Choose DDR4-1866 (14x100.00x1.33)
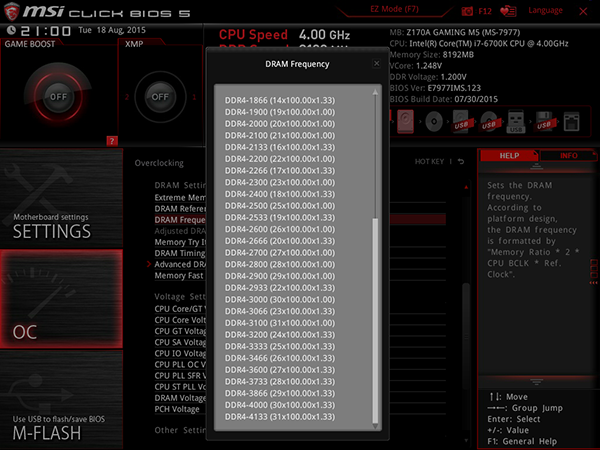 [280, 100]
